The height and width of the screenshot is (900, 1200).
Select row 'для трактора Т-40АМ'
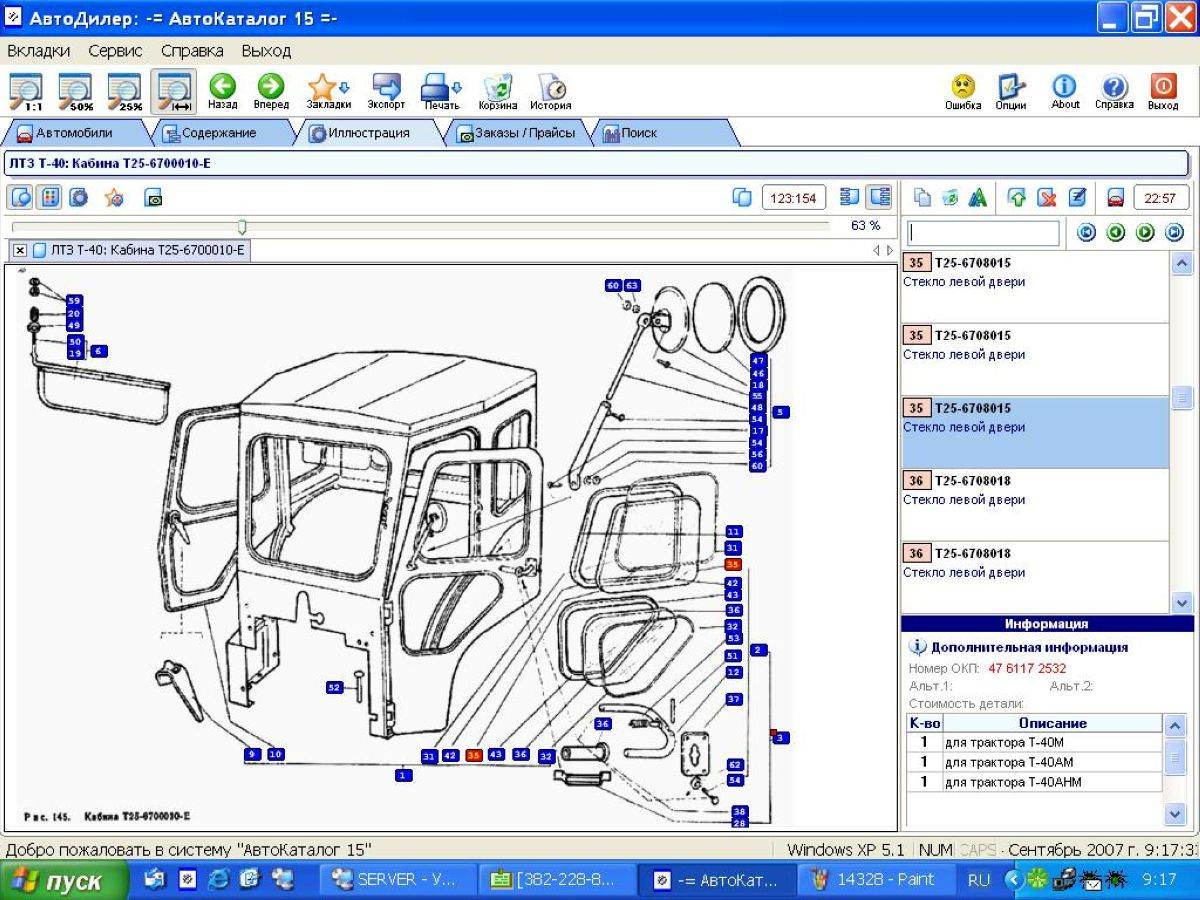pos(1034,762)
